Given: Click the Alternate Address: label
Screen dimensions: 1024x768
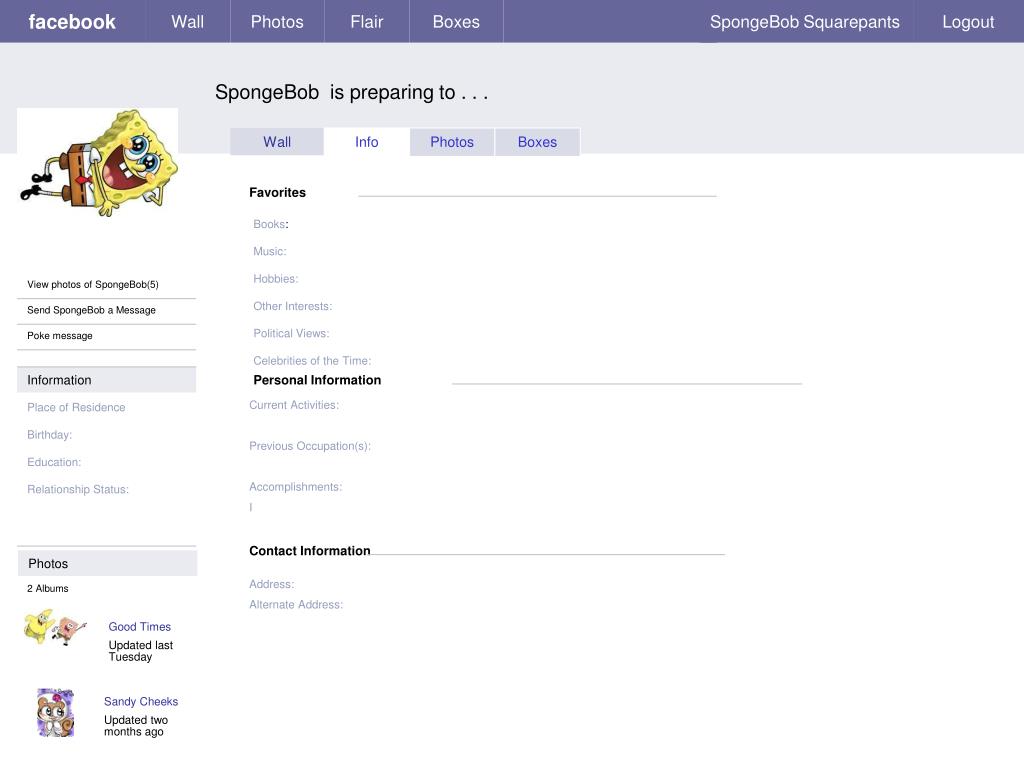Looking at the screenshot, I should 296,605.
